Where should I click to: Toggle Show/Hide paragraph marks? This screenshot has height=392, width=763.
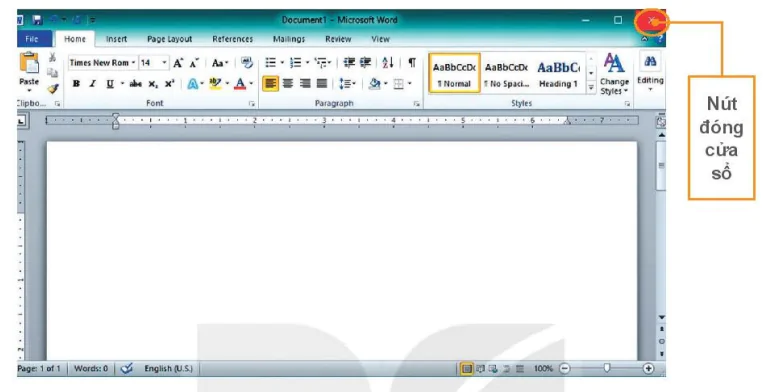click(x=412, y=63)
